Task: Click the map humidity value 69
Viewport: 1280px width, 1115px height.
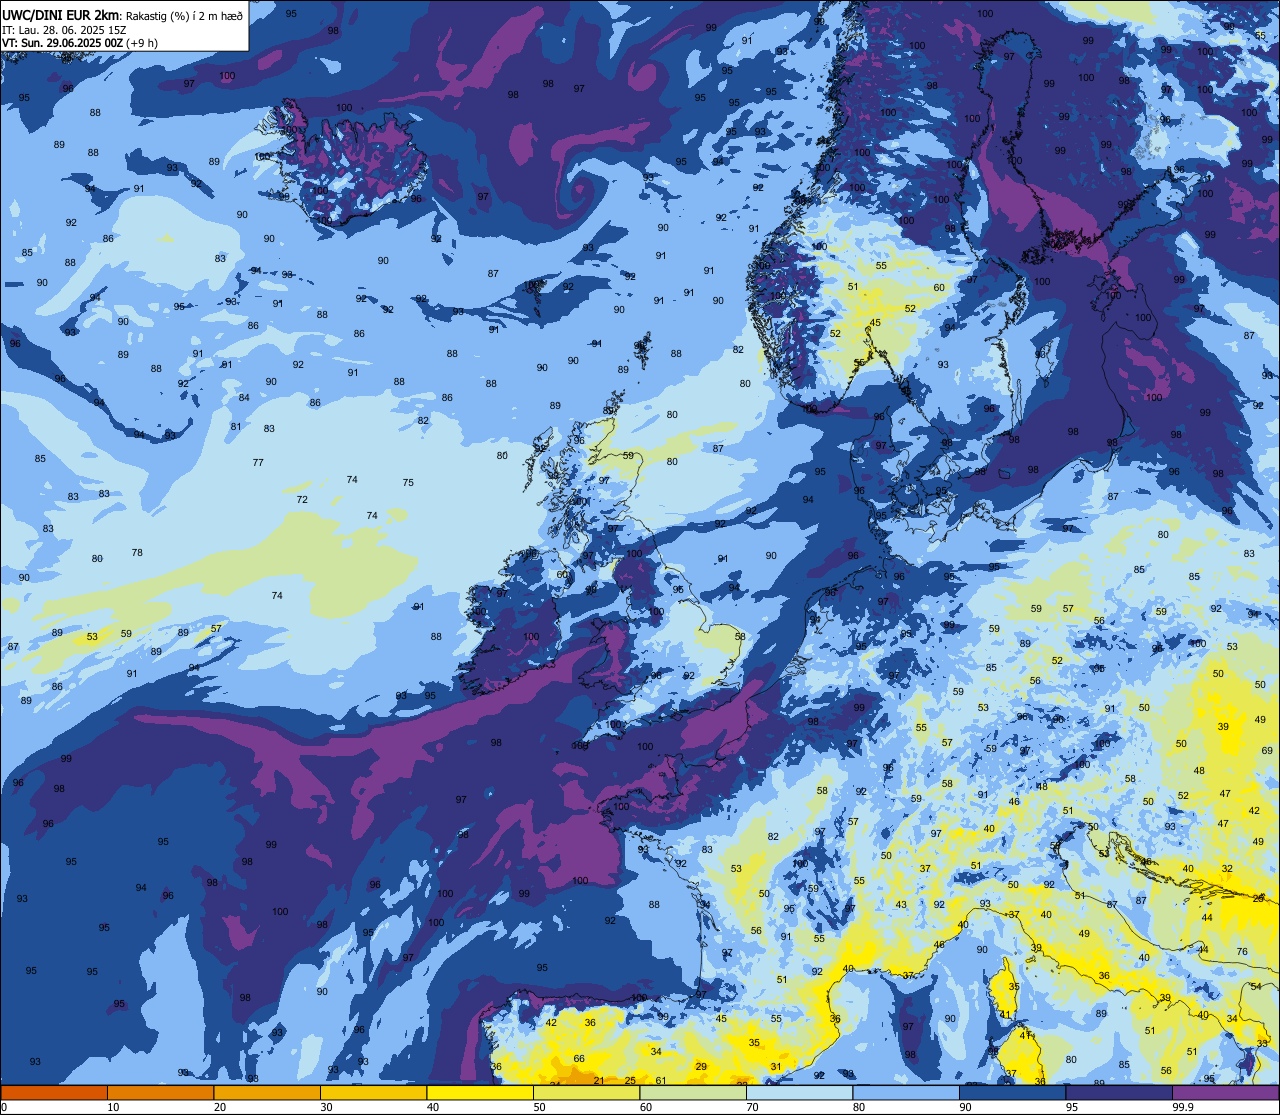Action: (1266, 750)
